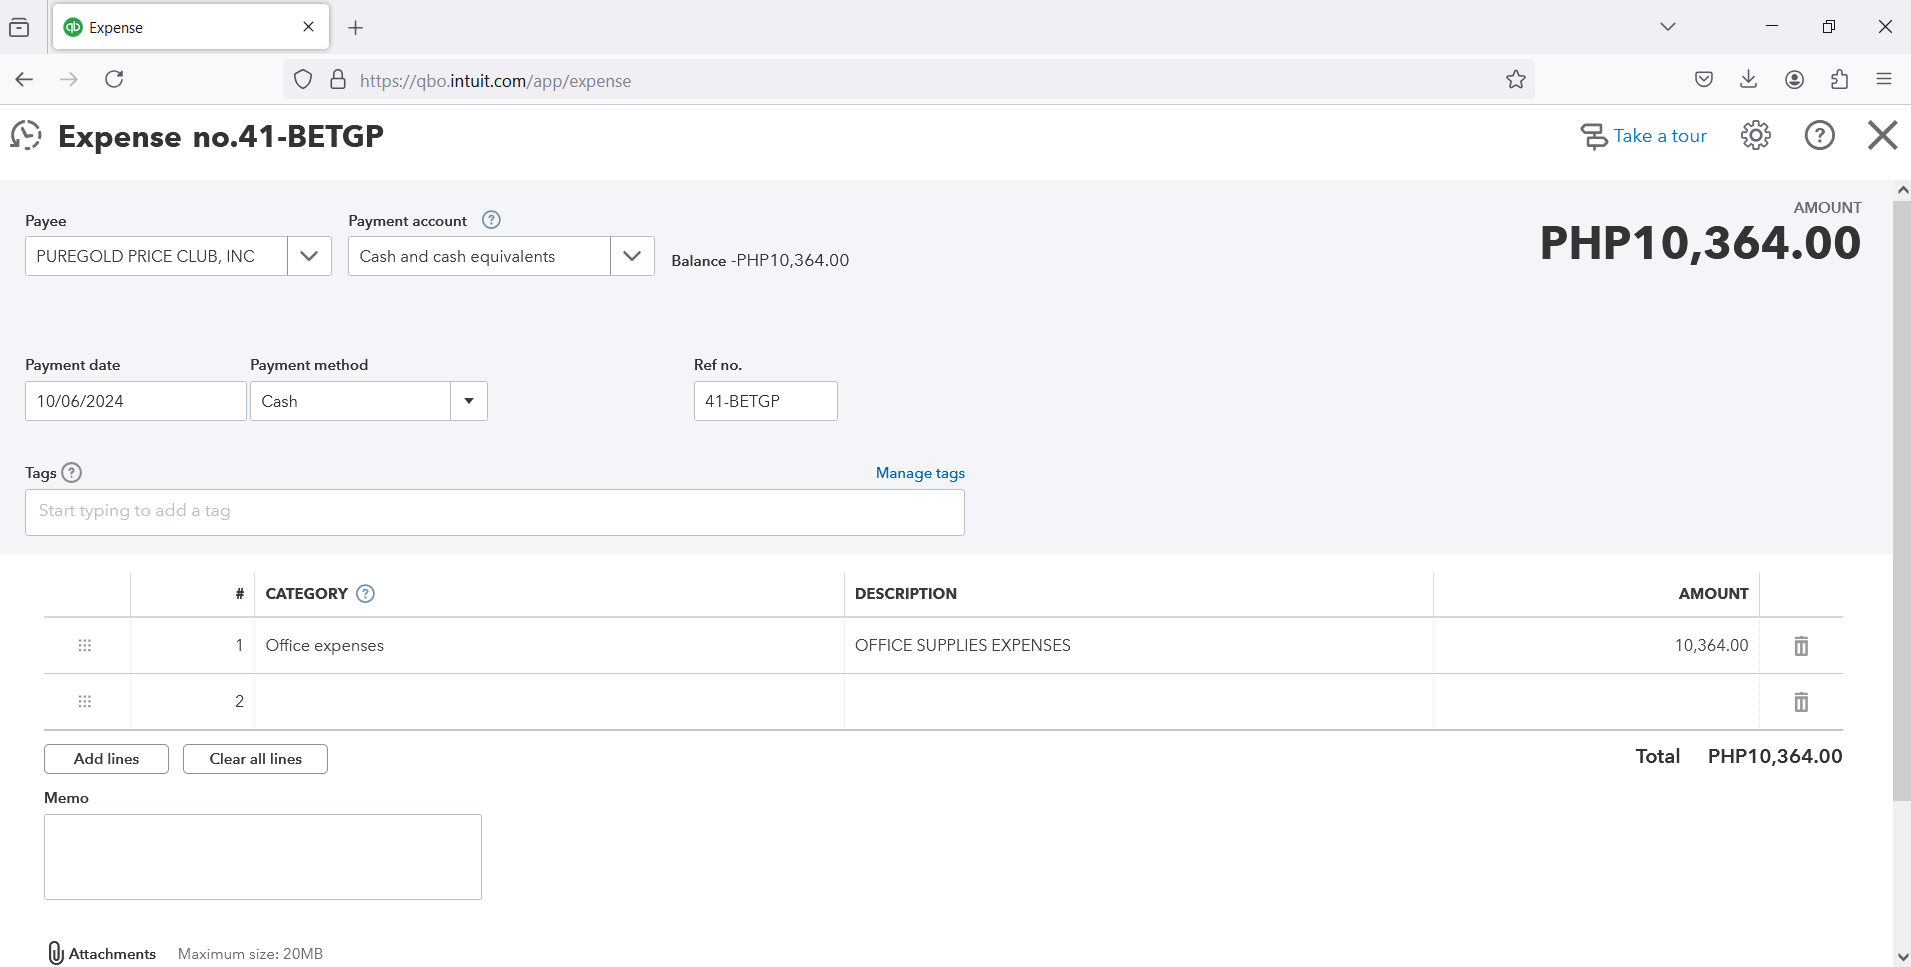1911x967 pixels.
Task: Click the Payment method Cash field
Action: coord(350,401)
